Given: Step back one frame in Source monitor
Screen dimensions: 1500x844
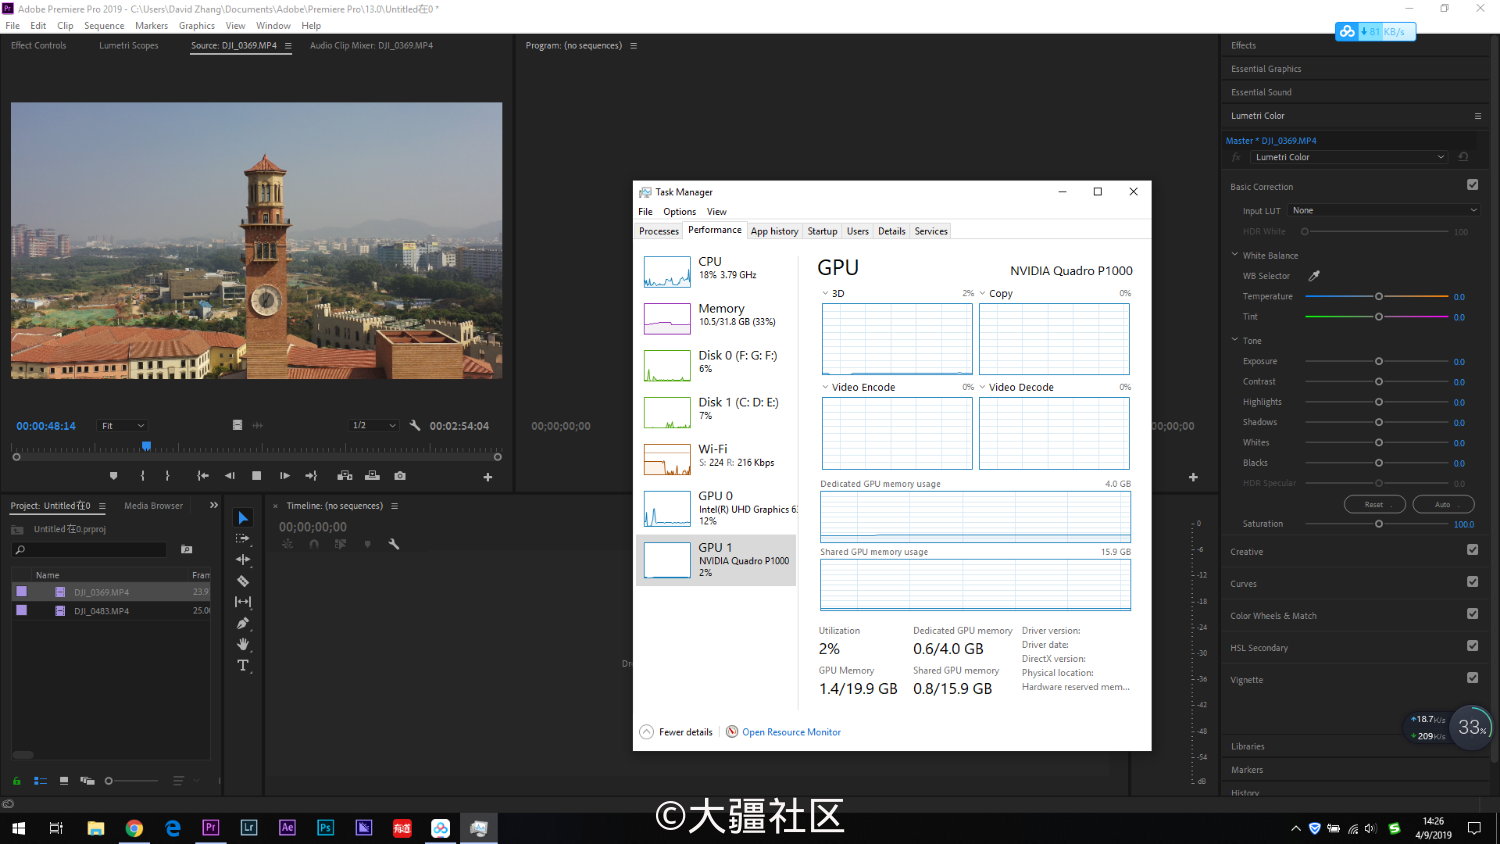Looking at the screenshot, I should (x=230, y=476).
